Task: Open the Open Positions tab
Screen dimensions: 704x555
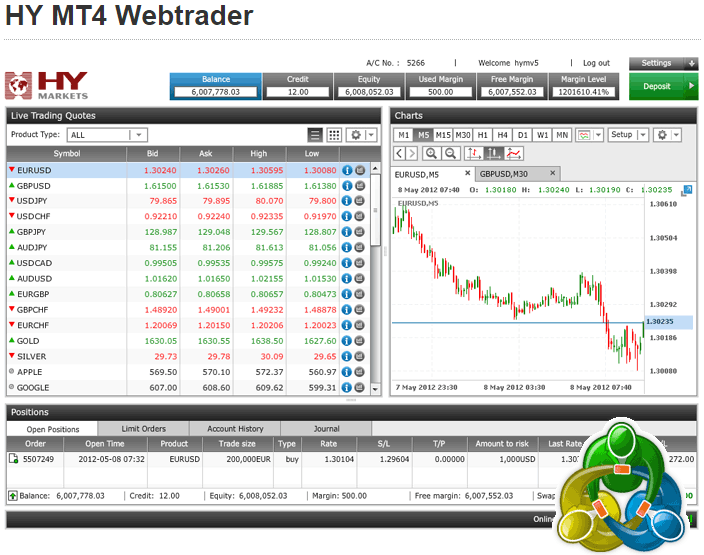Action: pyautogui.click(x=53, y=429)
